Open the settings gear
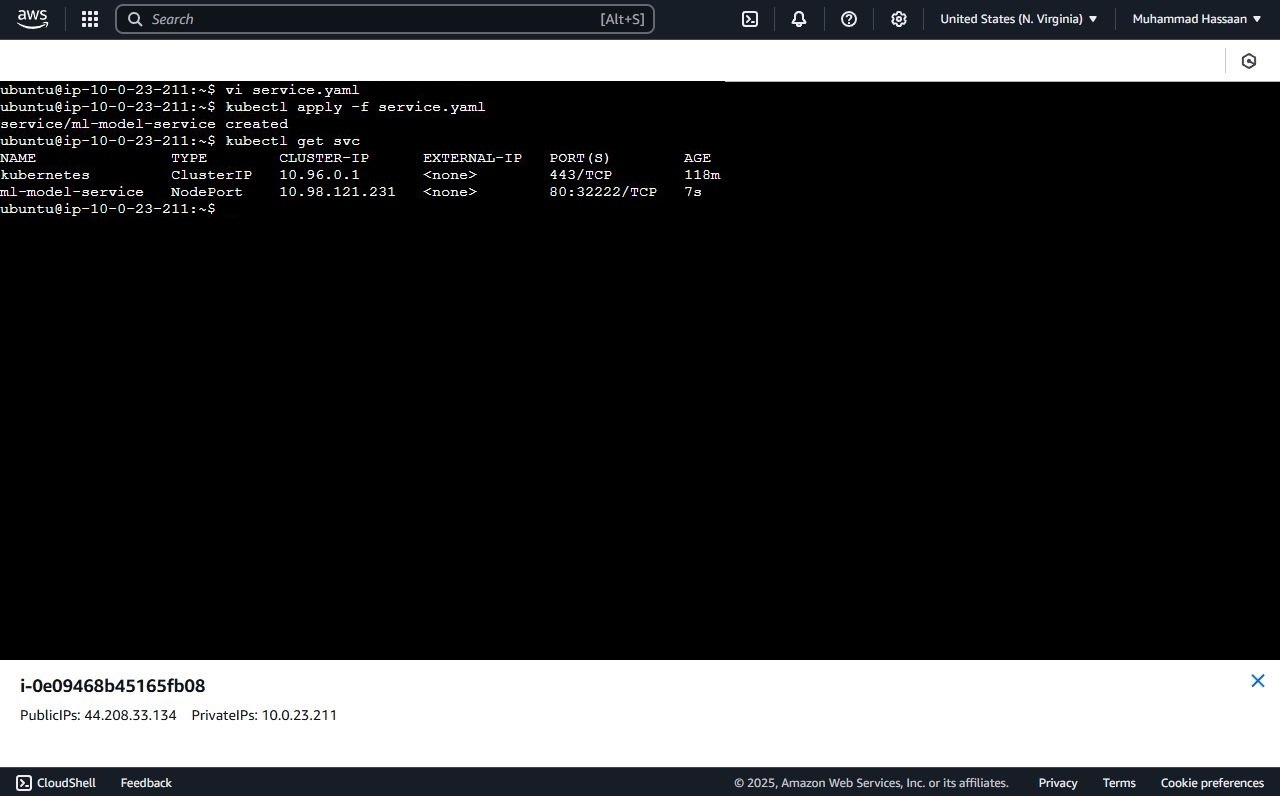Viewport: 1280px width, 796px height. 899,19
